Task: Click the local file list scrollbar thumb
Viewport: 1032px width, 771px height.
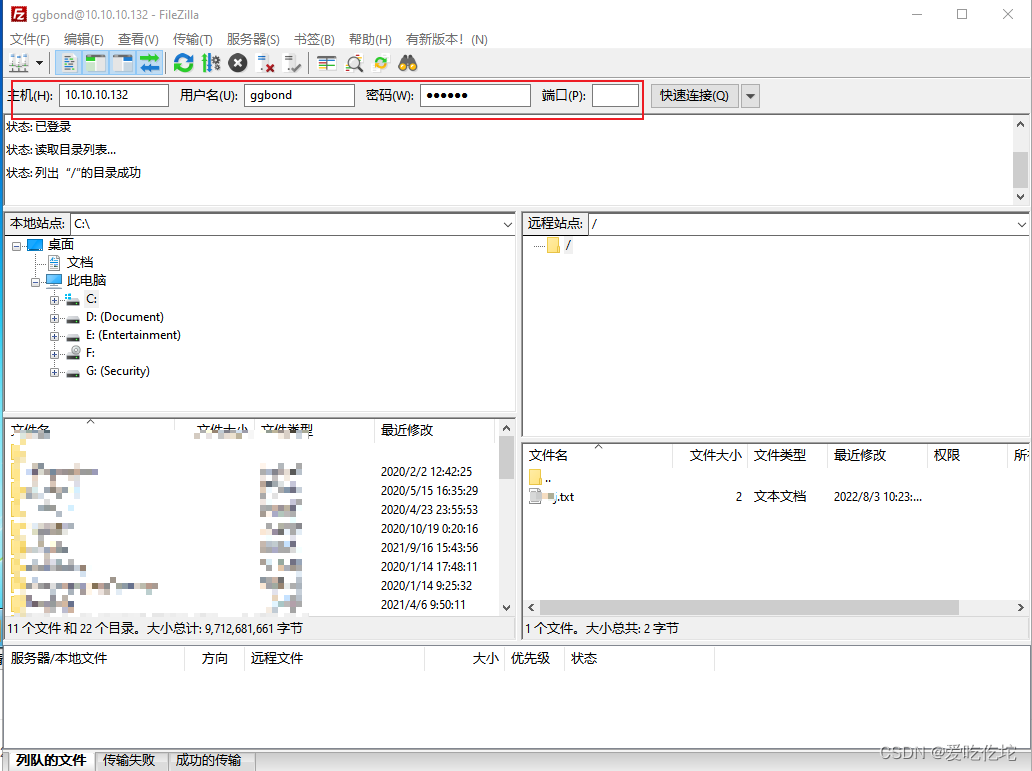Action: [506, 457]
